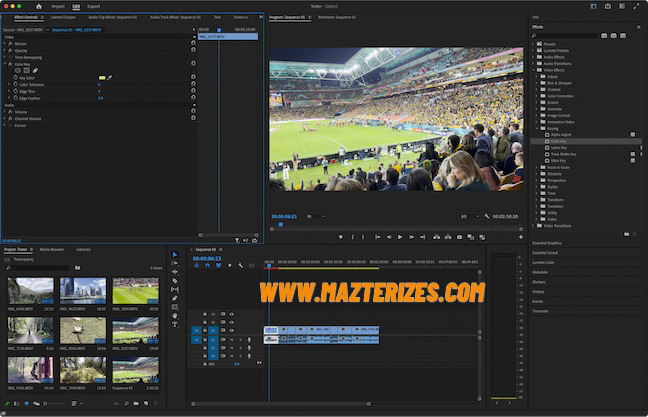The image size is (648, 417).
Task: Expand the Video Transitions folder
Action: pyautogui.click(x=533, y=226)
